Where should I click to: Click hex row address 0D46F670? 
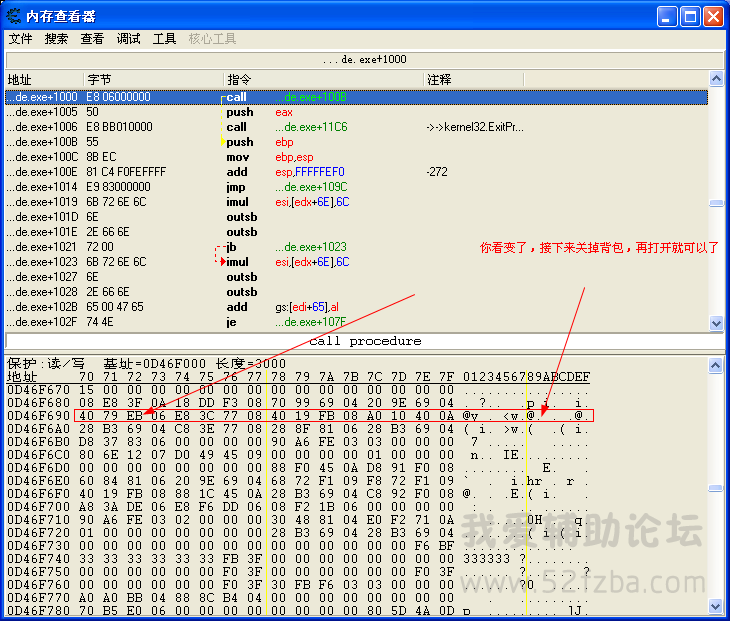coord(38,390)
